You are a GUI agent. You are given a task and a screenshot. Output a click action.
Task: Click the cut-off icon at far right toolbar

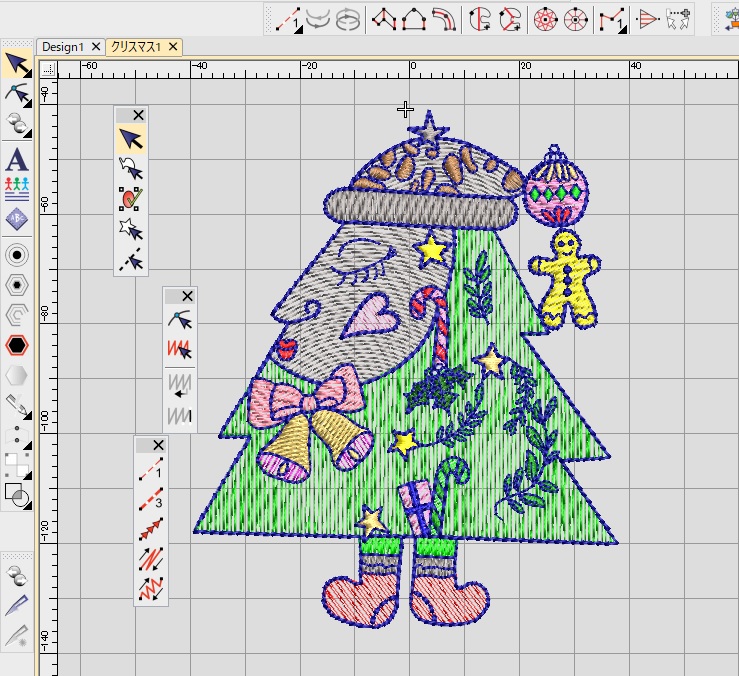click(731, 20)
